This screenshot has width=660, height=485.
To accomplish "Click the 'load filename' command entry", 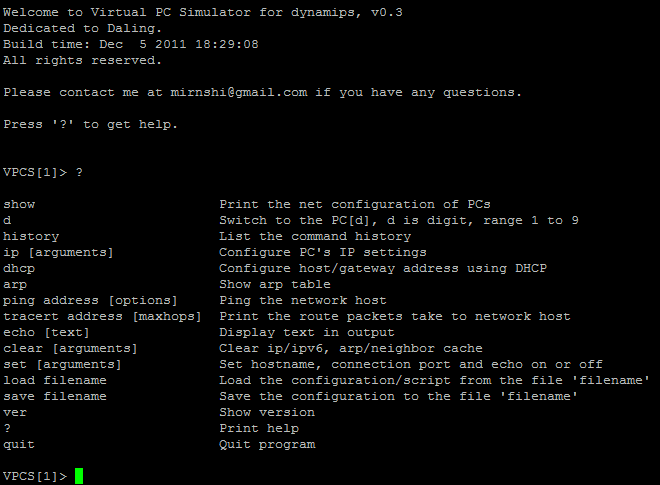I will [55, 380].
